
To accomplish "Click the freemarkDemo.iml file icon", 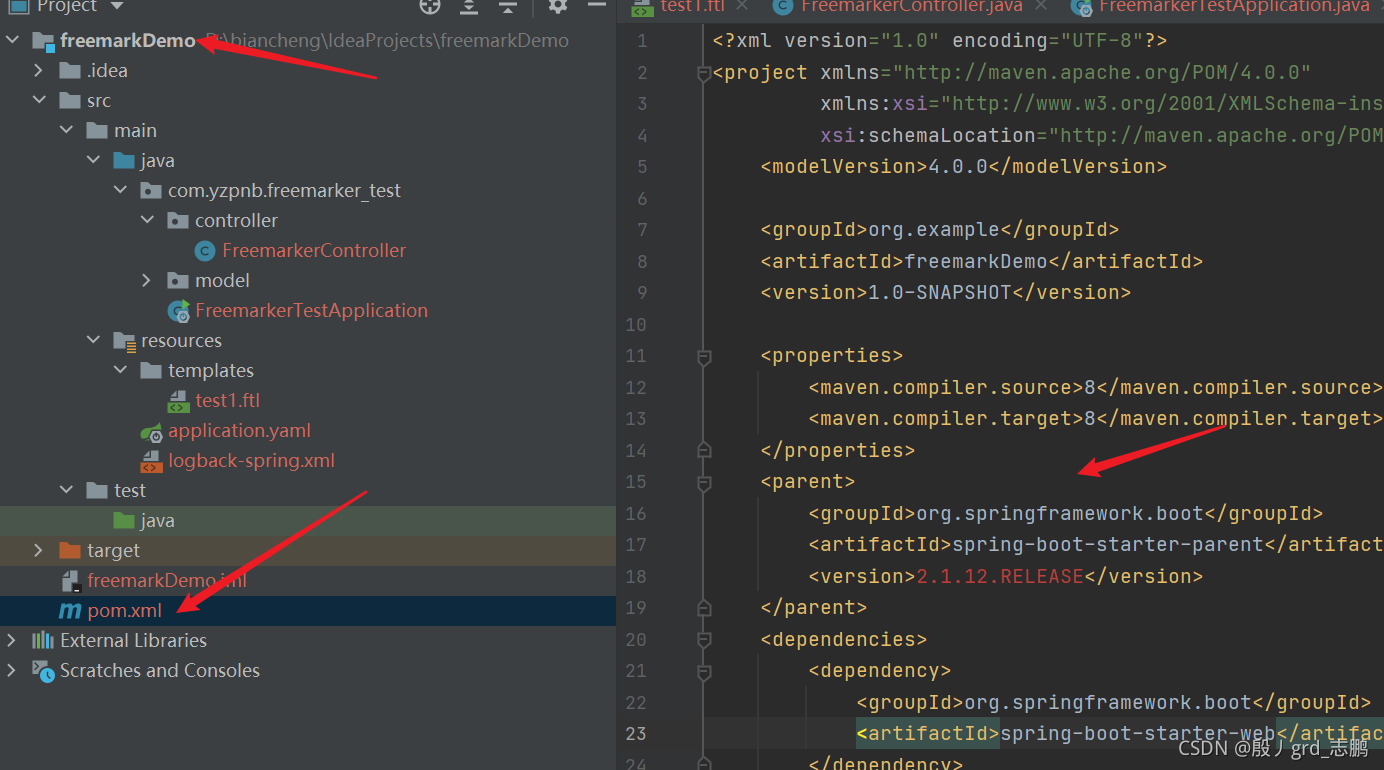I will [70, 581].
